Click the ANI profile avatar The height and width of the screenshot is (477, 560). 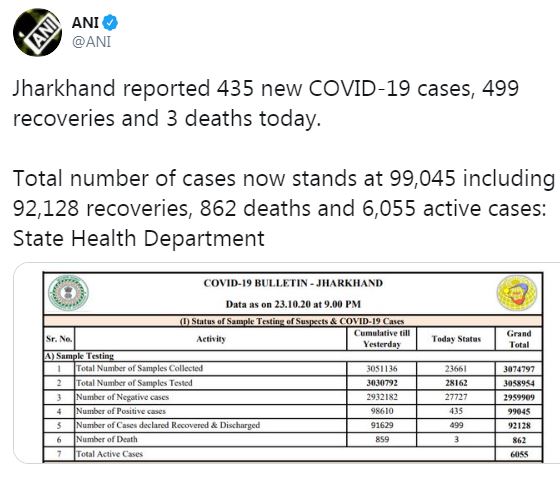pyautogui.click(x=37, y=32)
